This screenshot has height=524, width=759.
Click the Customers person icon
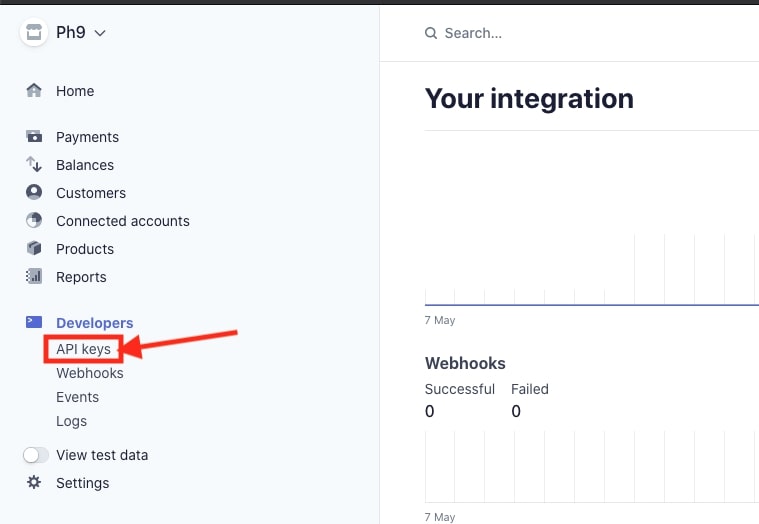click(34, 193)
